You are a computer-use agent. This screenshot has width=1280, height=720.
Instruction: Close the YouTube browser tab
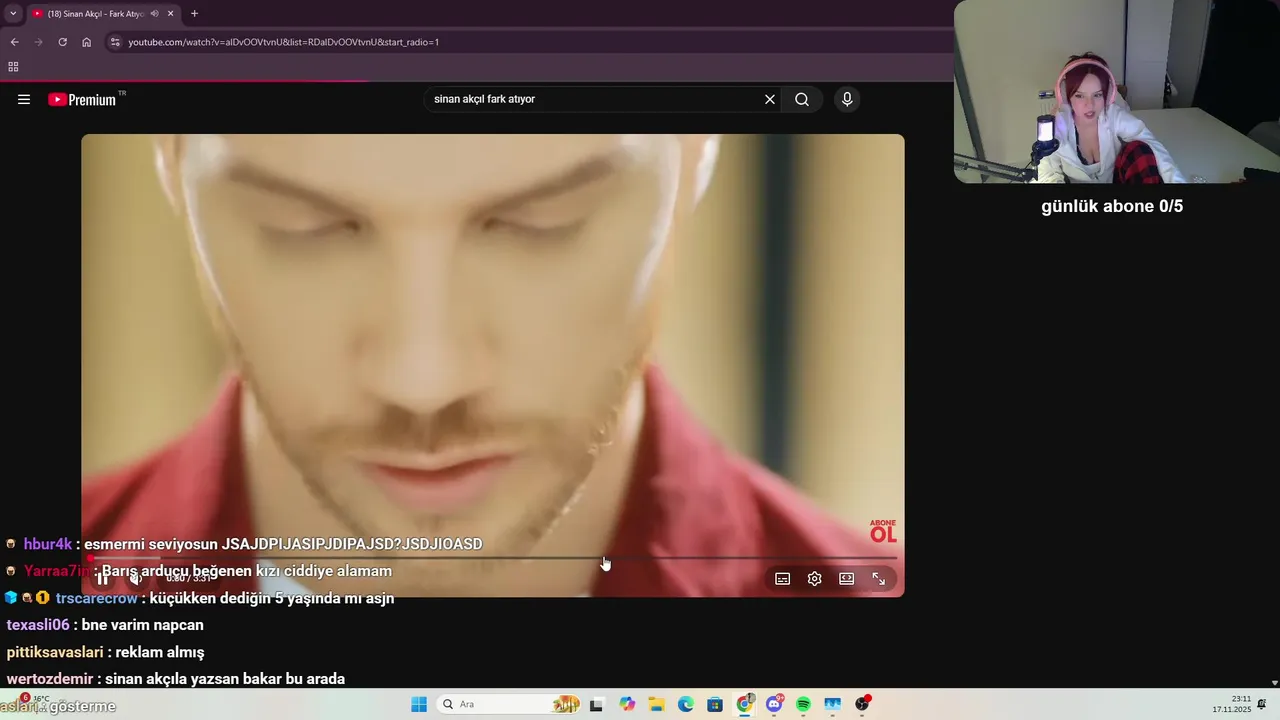171,14
